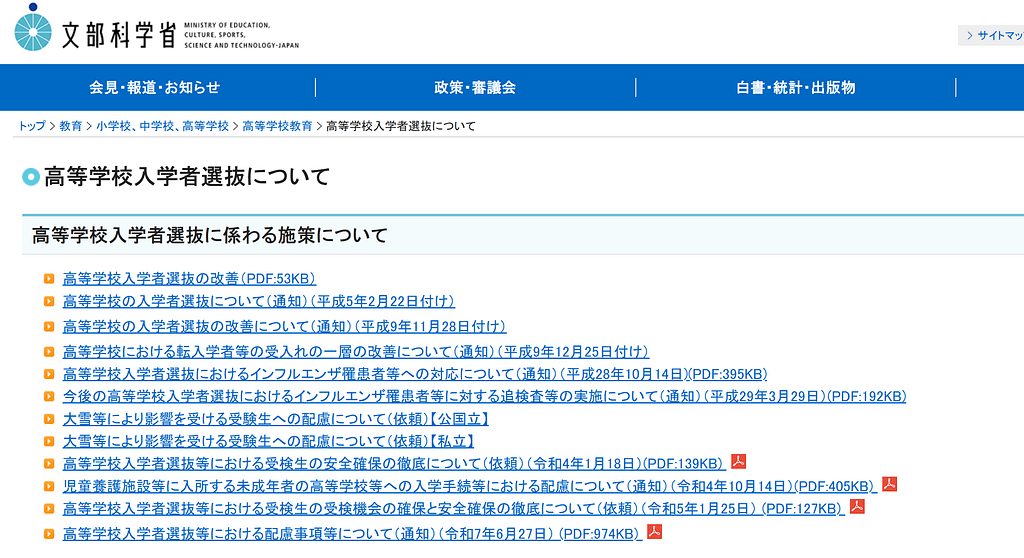Click PDF icon beside 令和5年1月25日 link
This screenshot has height=558, width=1024.
[x=856, y=507]
